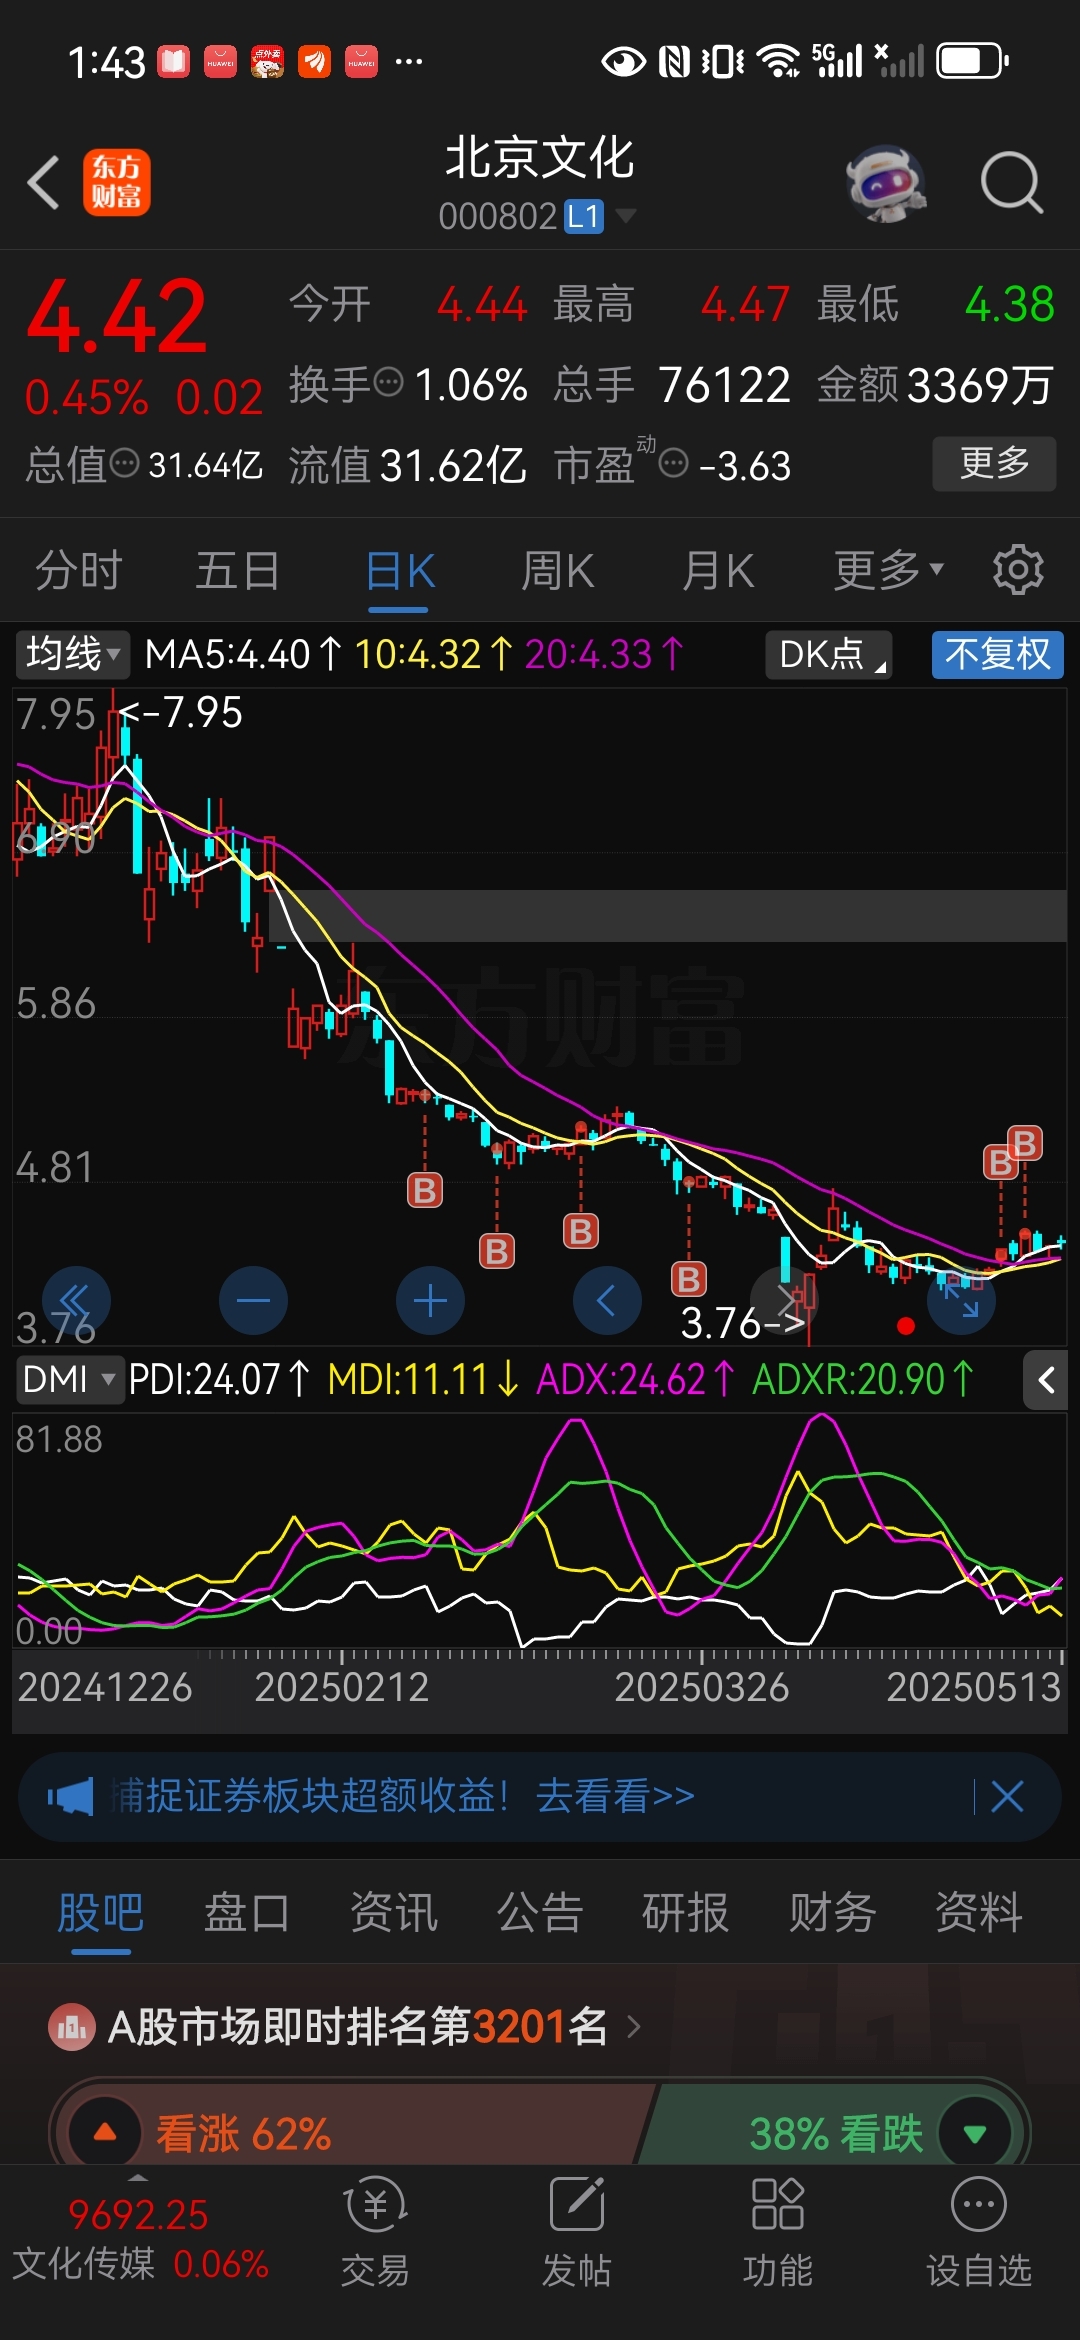Tap the back arrow icon

pyautogui.click(x=44, y=183)
